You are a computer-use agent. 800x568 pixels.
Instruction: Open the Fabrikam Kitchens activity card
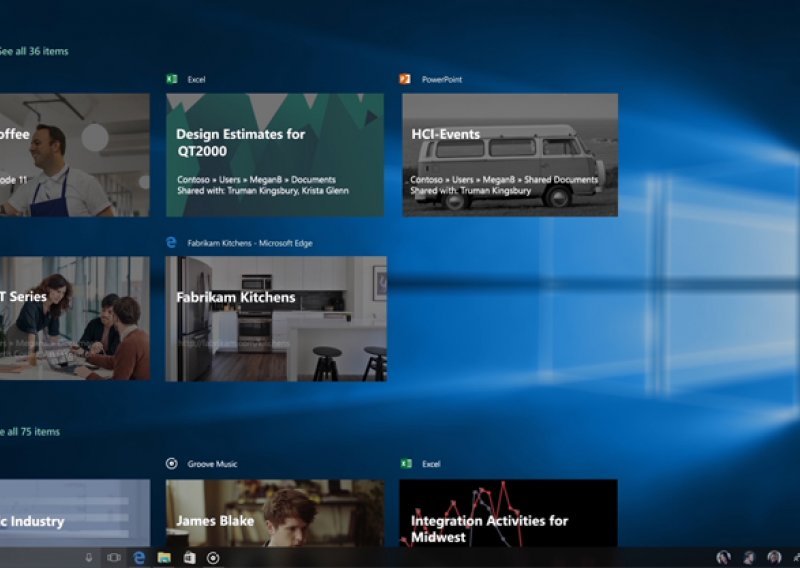coord(276,319)
